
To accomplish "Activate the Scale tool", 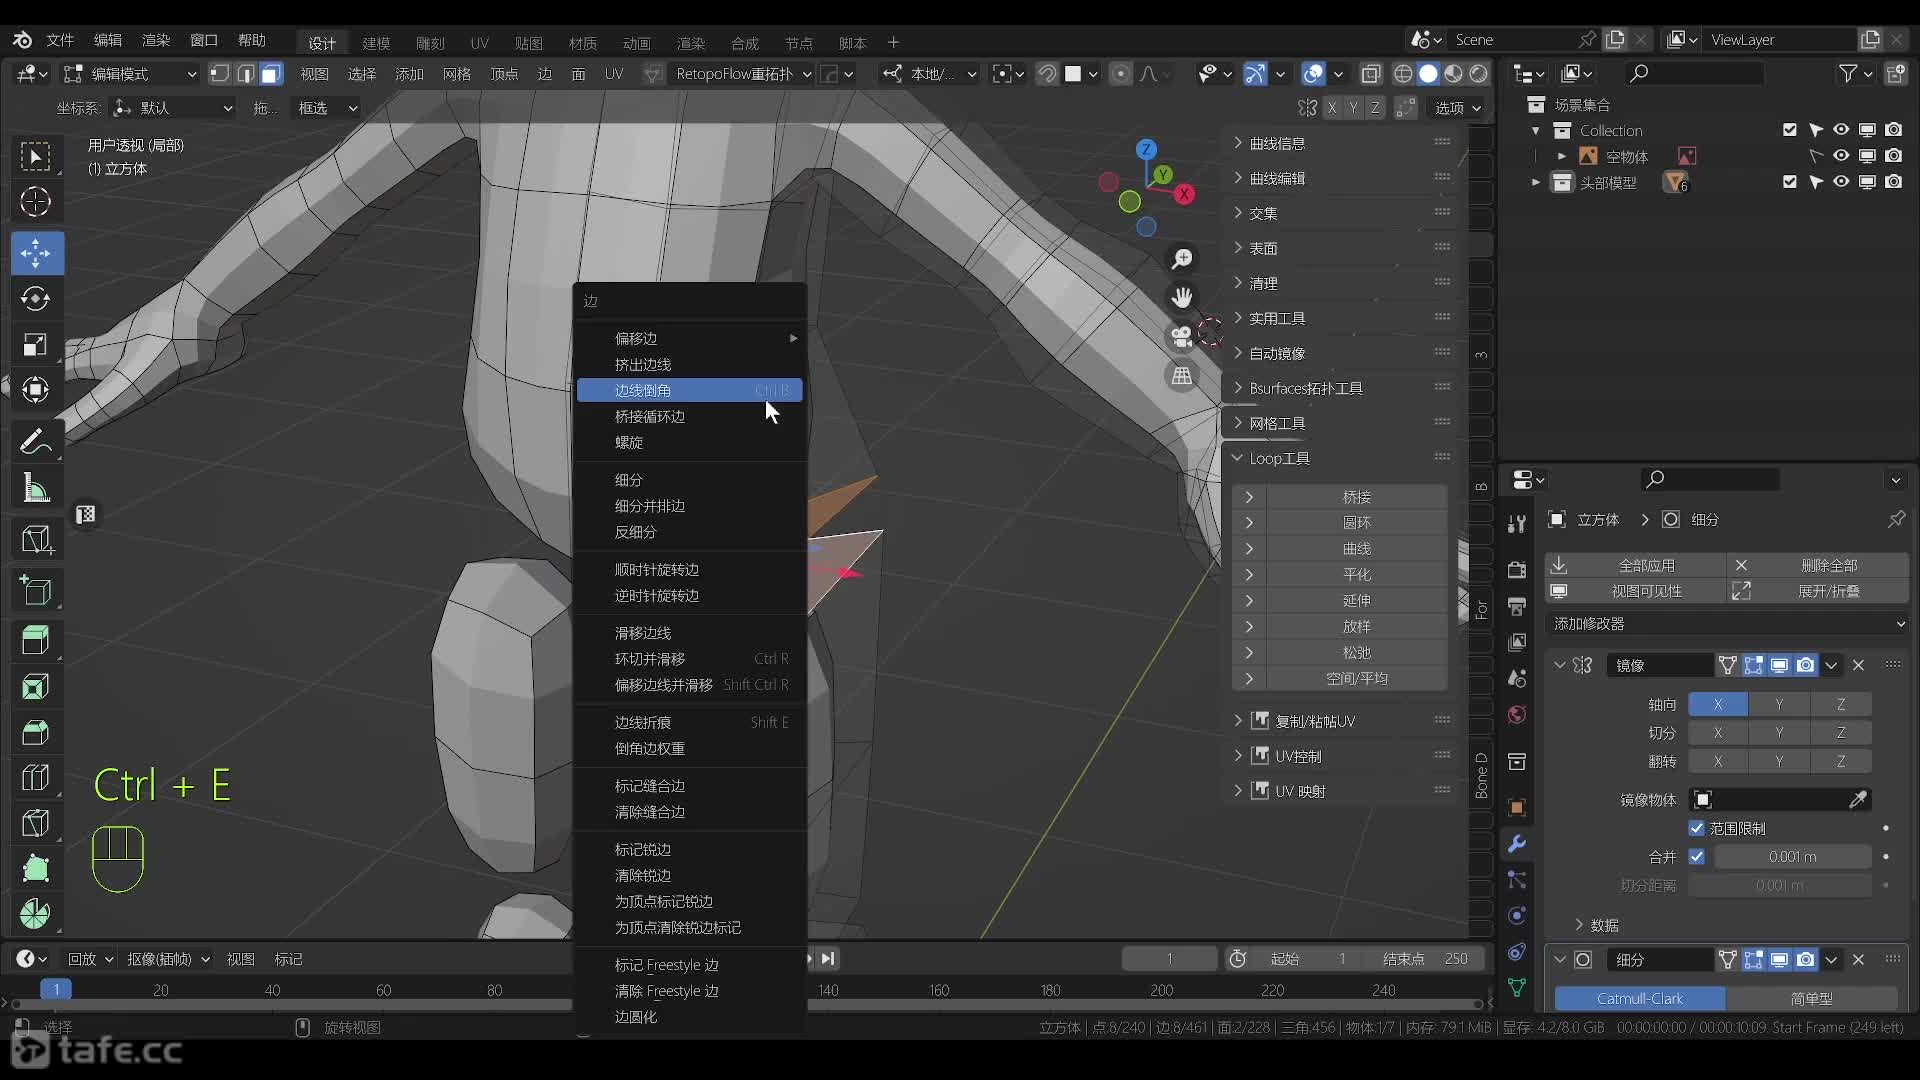I will click(36, 345).
